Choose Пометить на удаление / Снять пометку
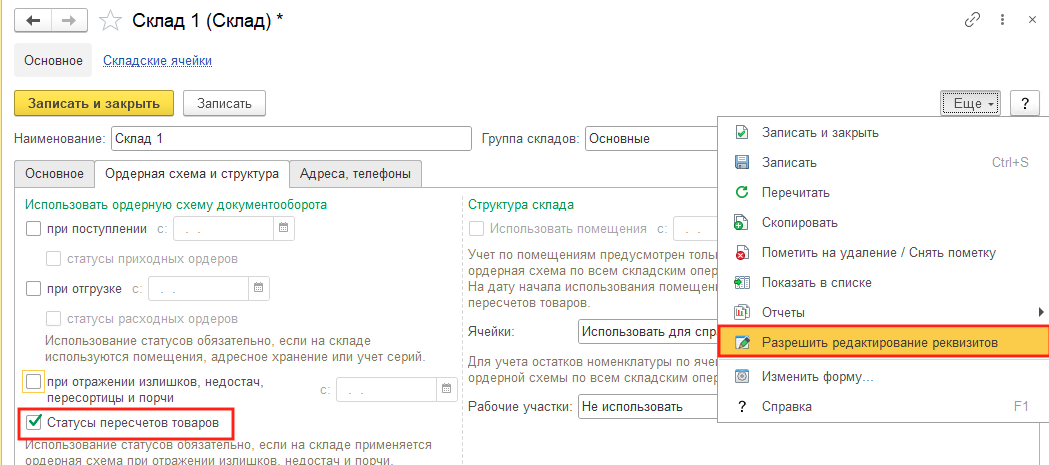The image size is (1049, 465). tap(883, 253)
